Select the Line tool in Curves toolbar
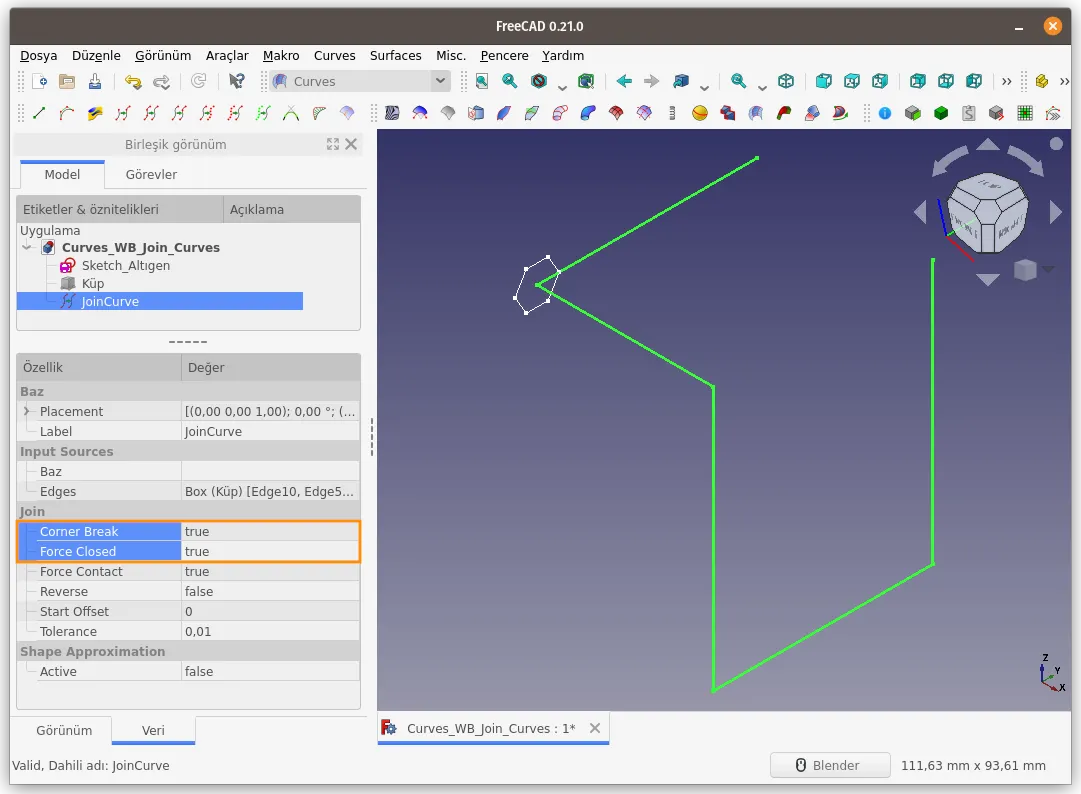The height and width of the screenshot is (794, 1081). coord(39,113)
